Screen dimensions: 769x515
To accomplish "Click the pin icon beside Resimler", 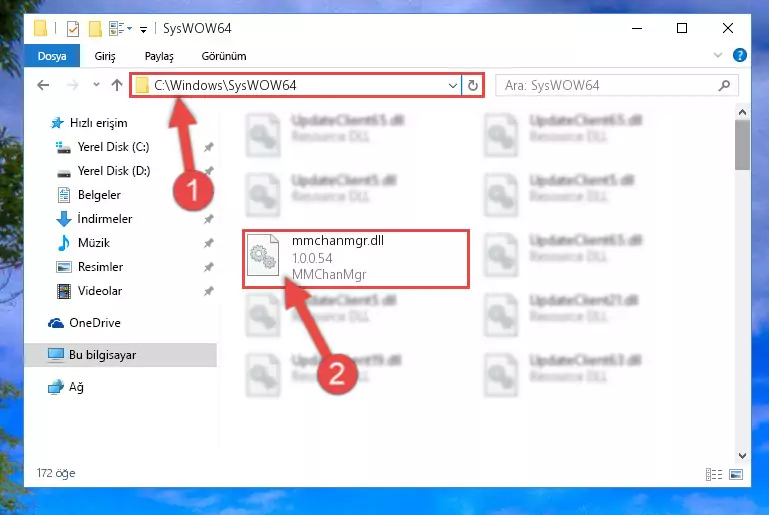I will (208, 267).
